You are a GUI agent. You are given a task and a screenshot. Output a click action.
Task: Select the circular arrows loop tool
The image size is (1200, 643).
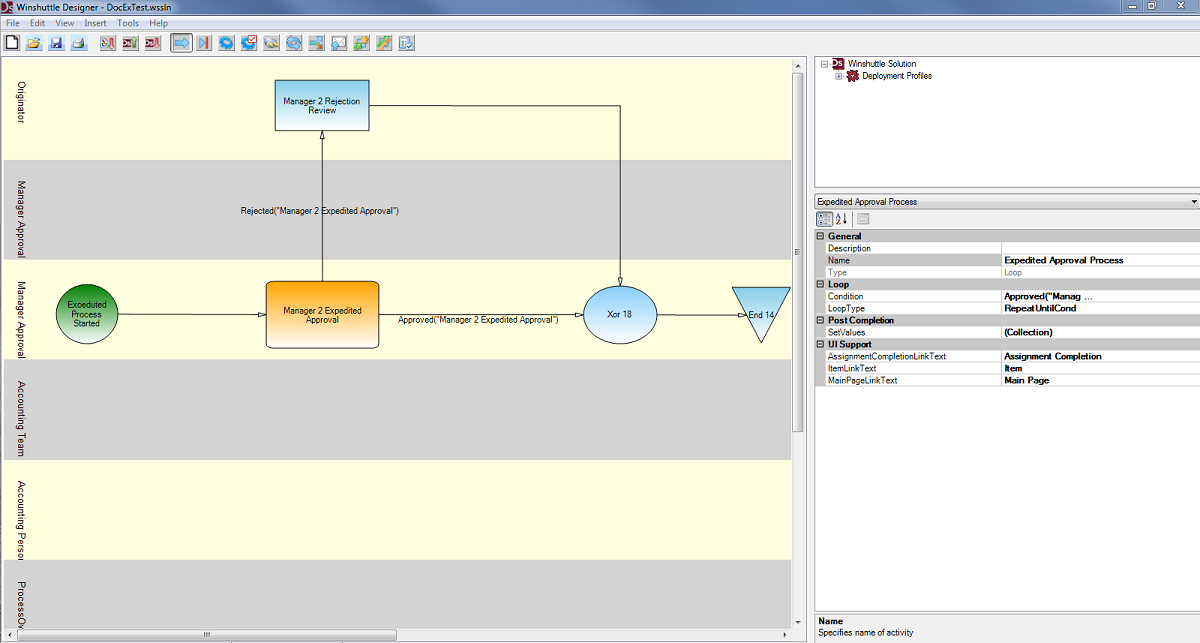(x=293, y=43)
